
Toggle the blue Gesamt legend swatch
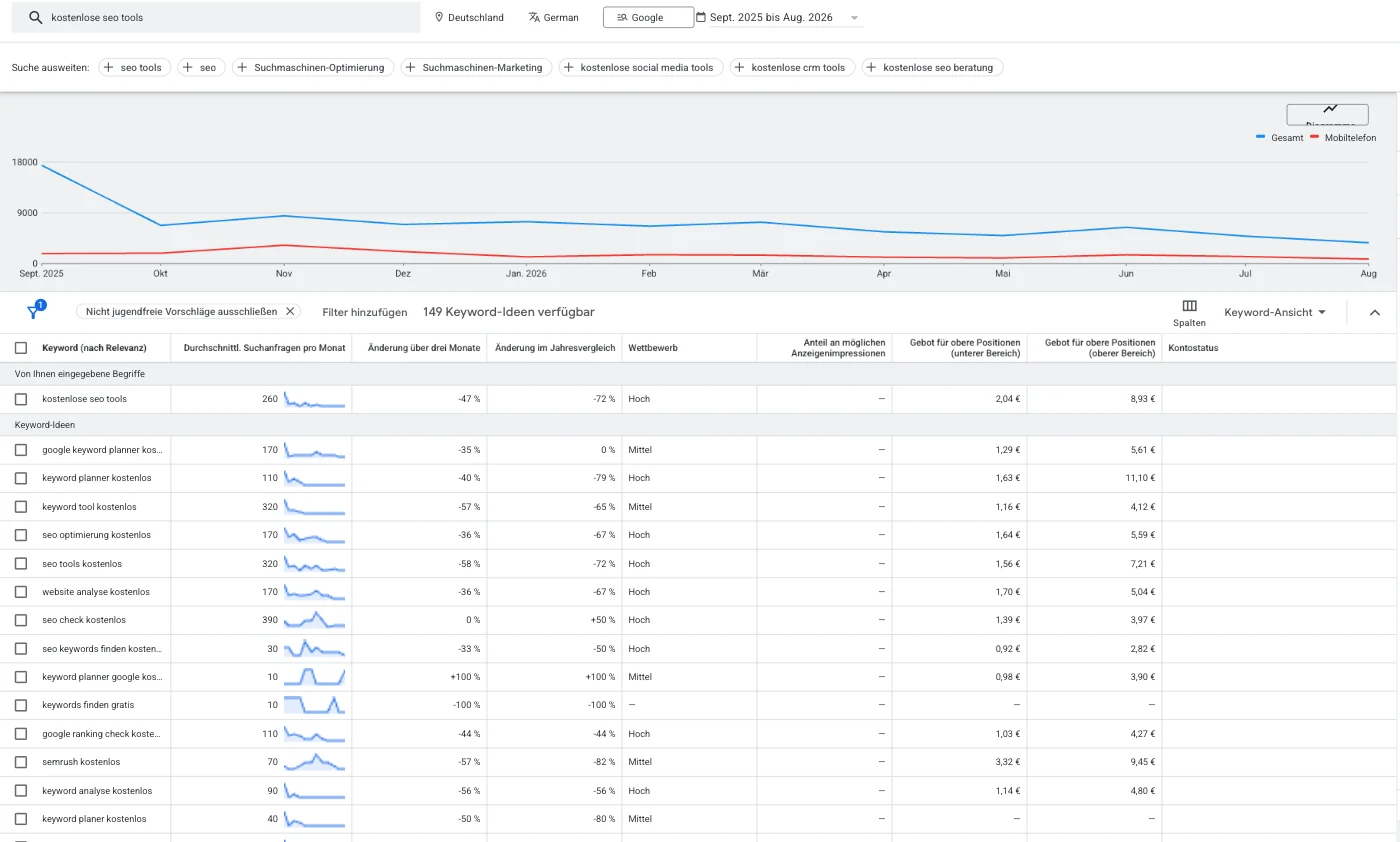pyautogui.click(x=1261, y=138)
